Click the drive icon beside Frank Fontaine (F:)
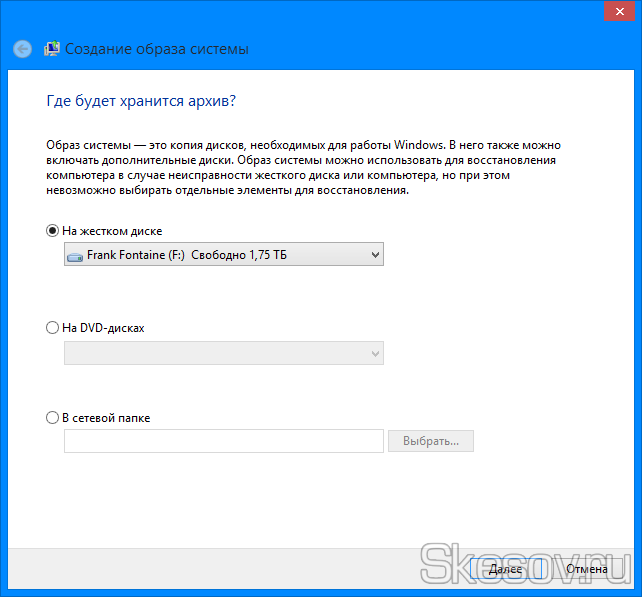The width and height of the screenshot is (642, 597). coord(75,256)
